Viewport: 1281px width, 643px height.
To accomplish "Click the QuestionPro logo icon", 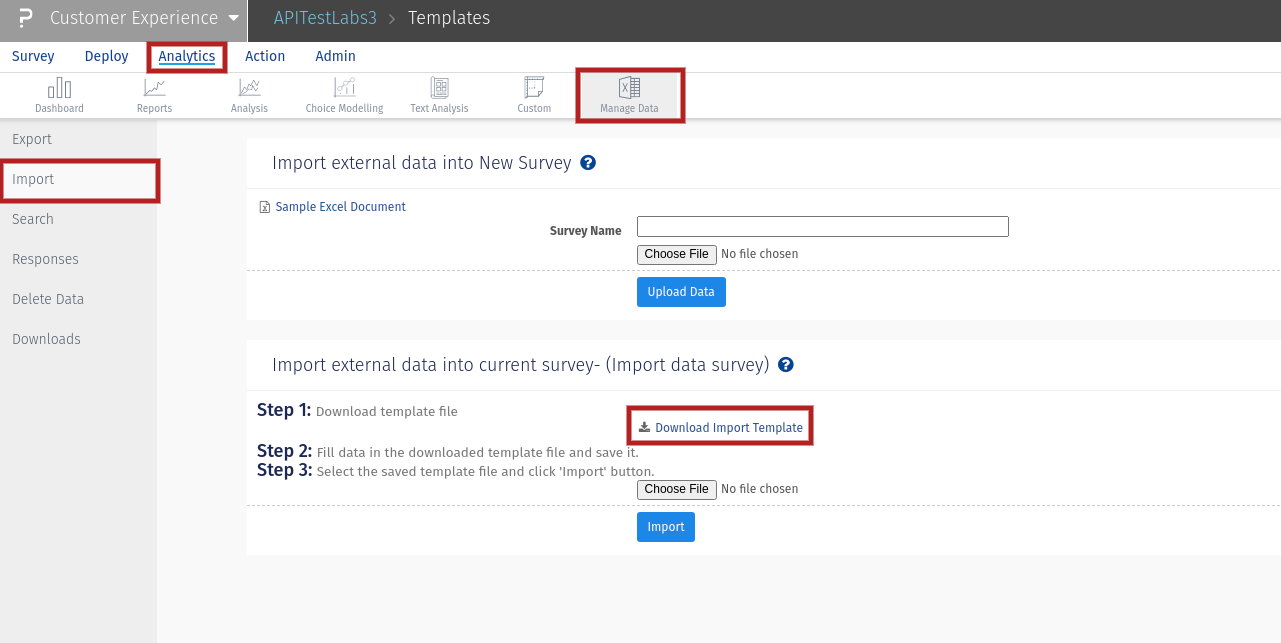I will click(25, 19).
